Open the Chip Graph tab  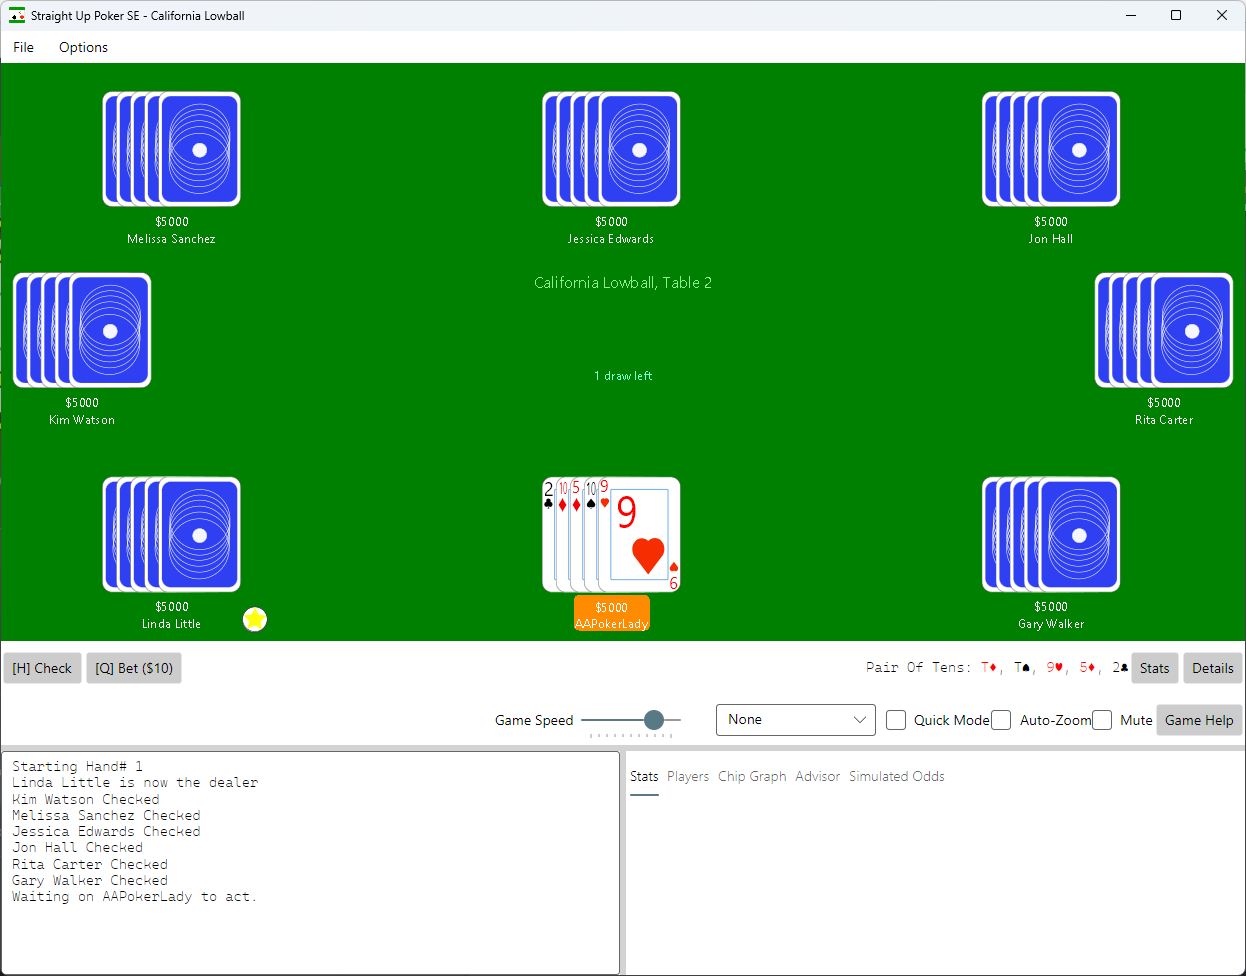point(752,776)
